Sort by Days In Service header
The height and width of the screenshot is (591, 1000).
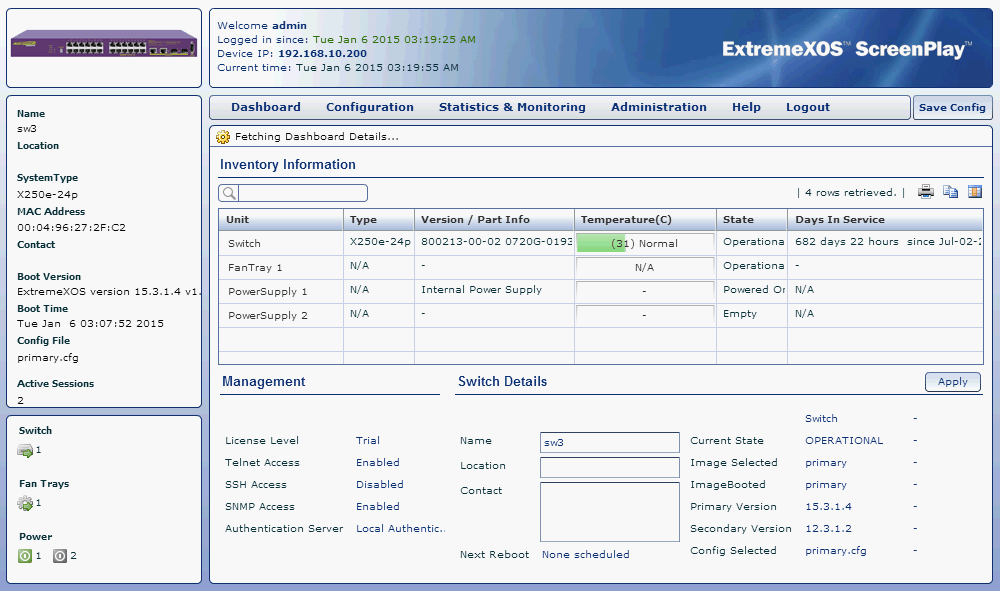coord(885,219)
